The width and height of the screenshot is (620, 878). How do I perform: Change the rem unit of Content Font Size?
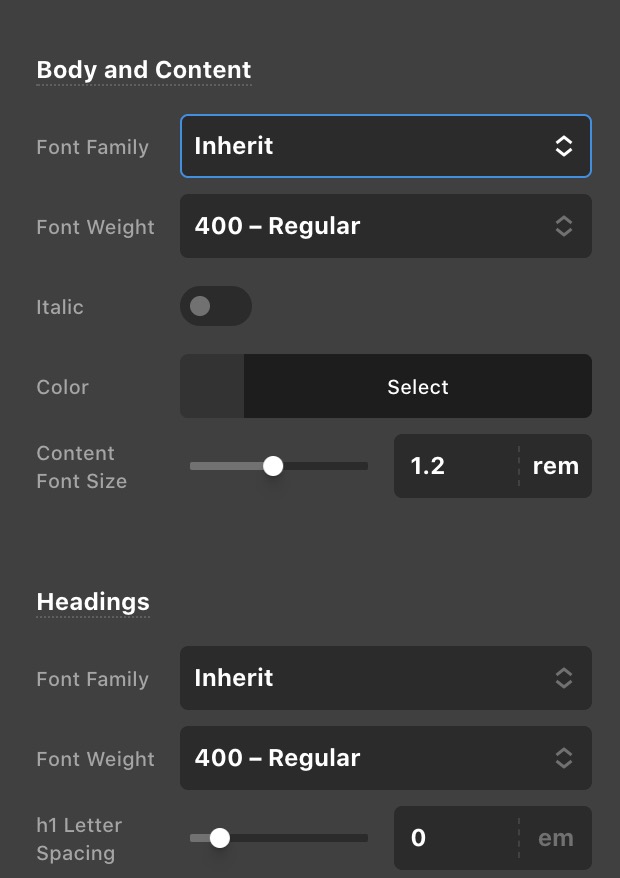coord(556,466)
